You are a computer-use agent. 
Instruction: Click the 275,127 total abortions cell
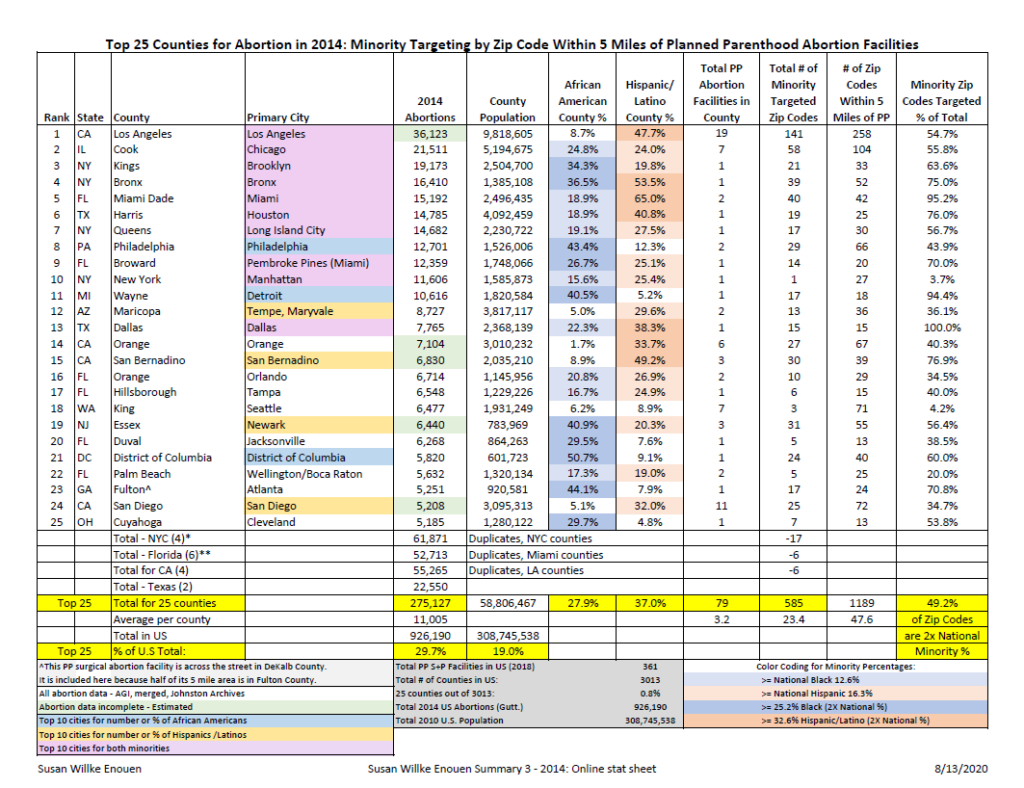(430, 603)
